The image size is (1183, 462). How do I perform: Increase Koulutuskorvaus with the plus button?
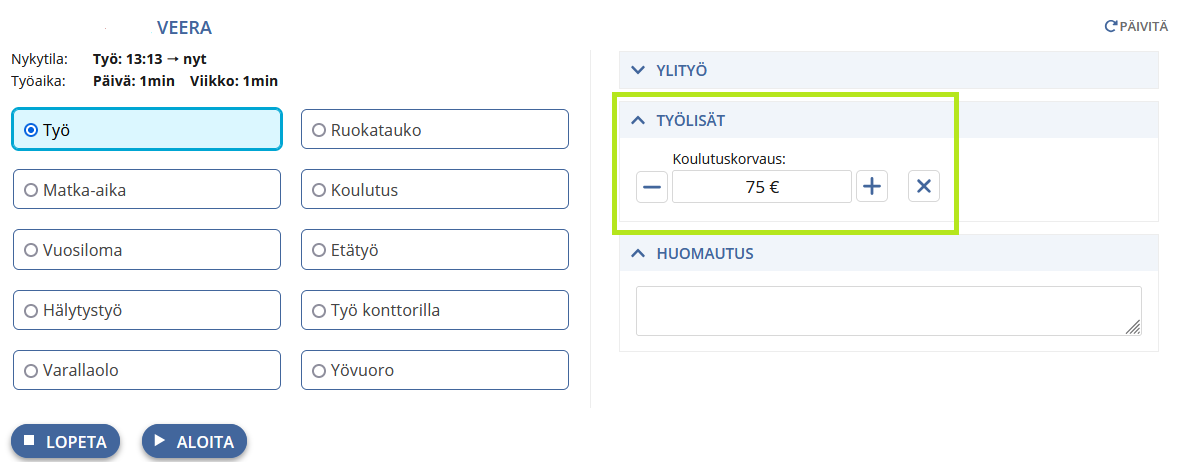point(871,186)
